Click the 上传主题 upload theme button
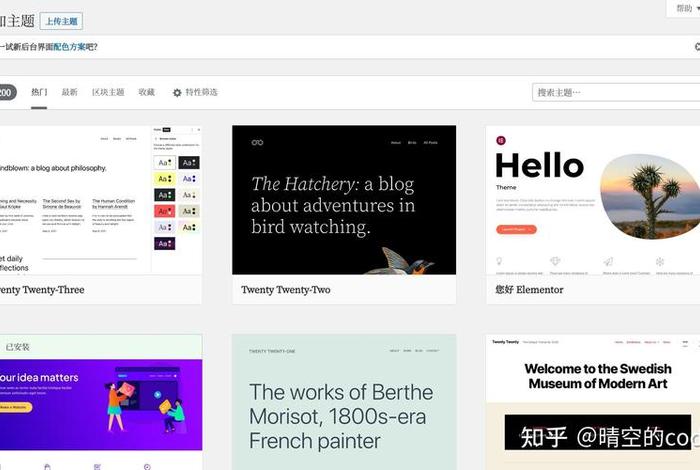The image size is (700, 470). [x=61, y=21]
